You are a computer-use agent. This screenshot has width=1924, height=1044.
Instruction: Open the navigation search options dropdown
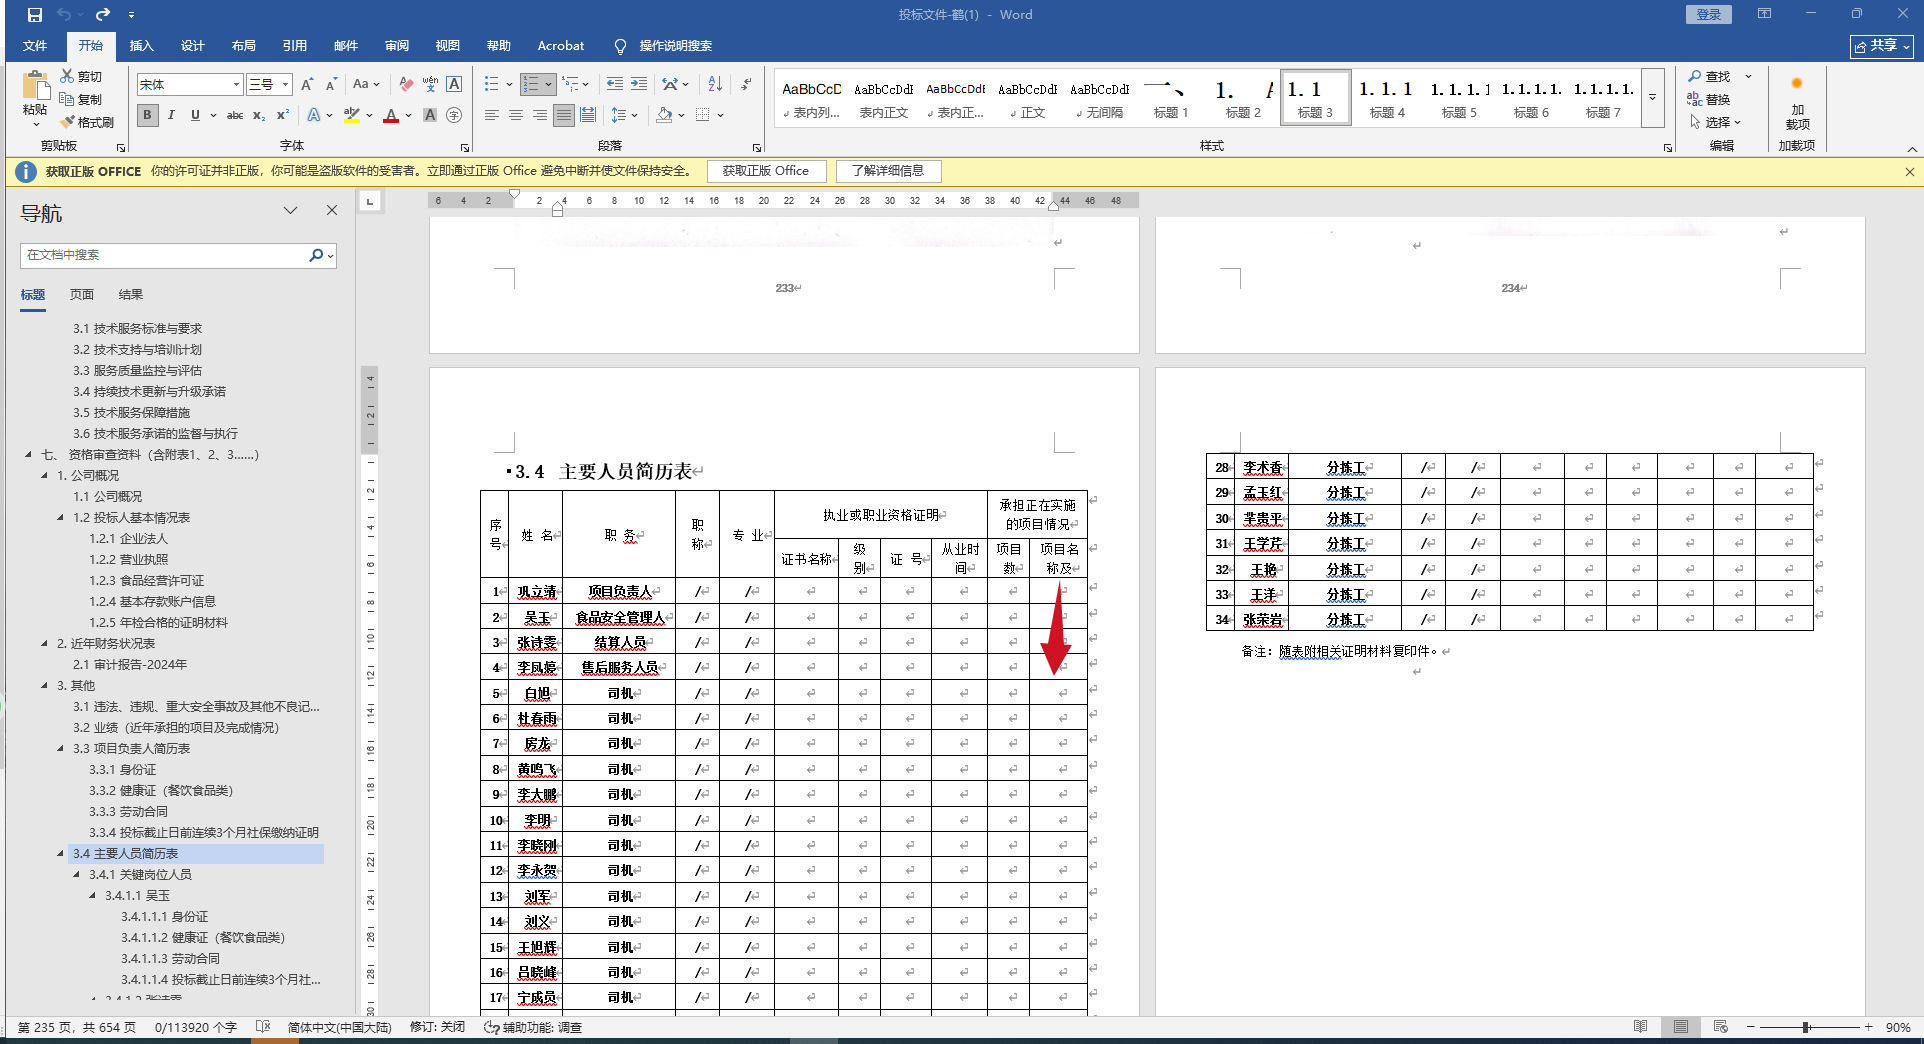pos(331,256)
